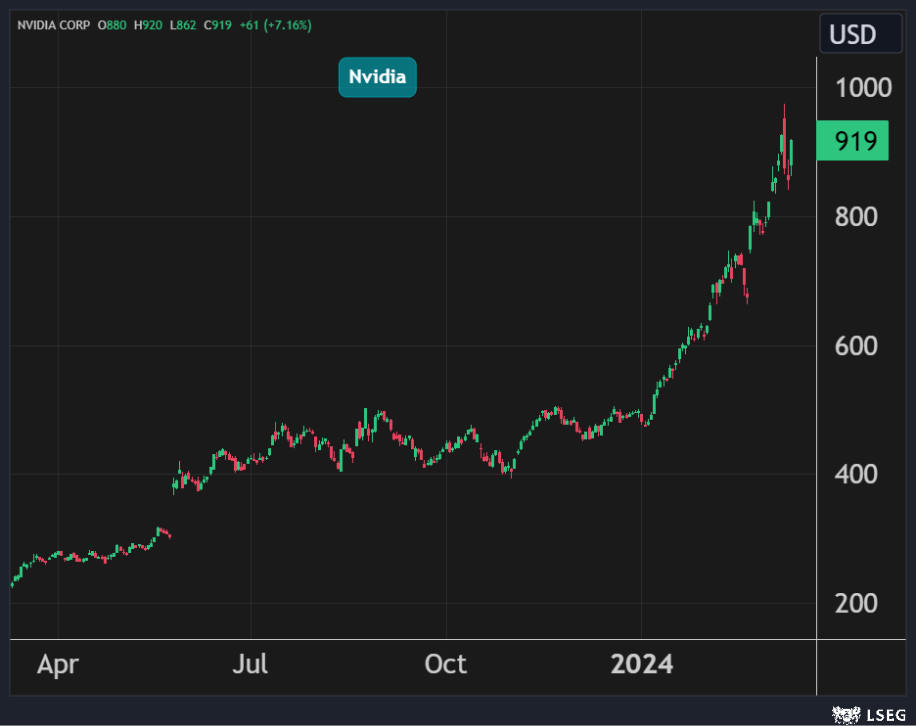Select the Oct time axis label
The width and height of the screenshot is (916, 726).
[x=445, y=665]
